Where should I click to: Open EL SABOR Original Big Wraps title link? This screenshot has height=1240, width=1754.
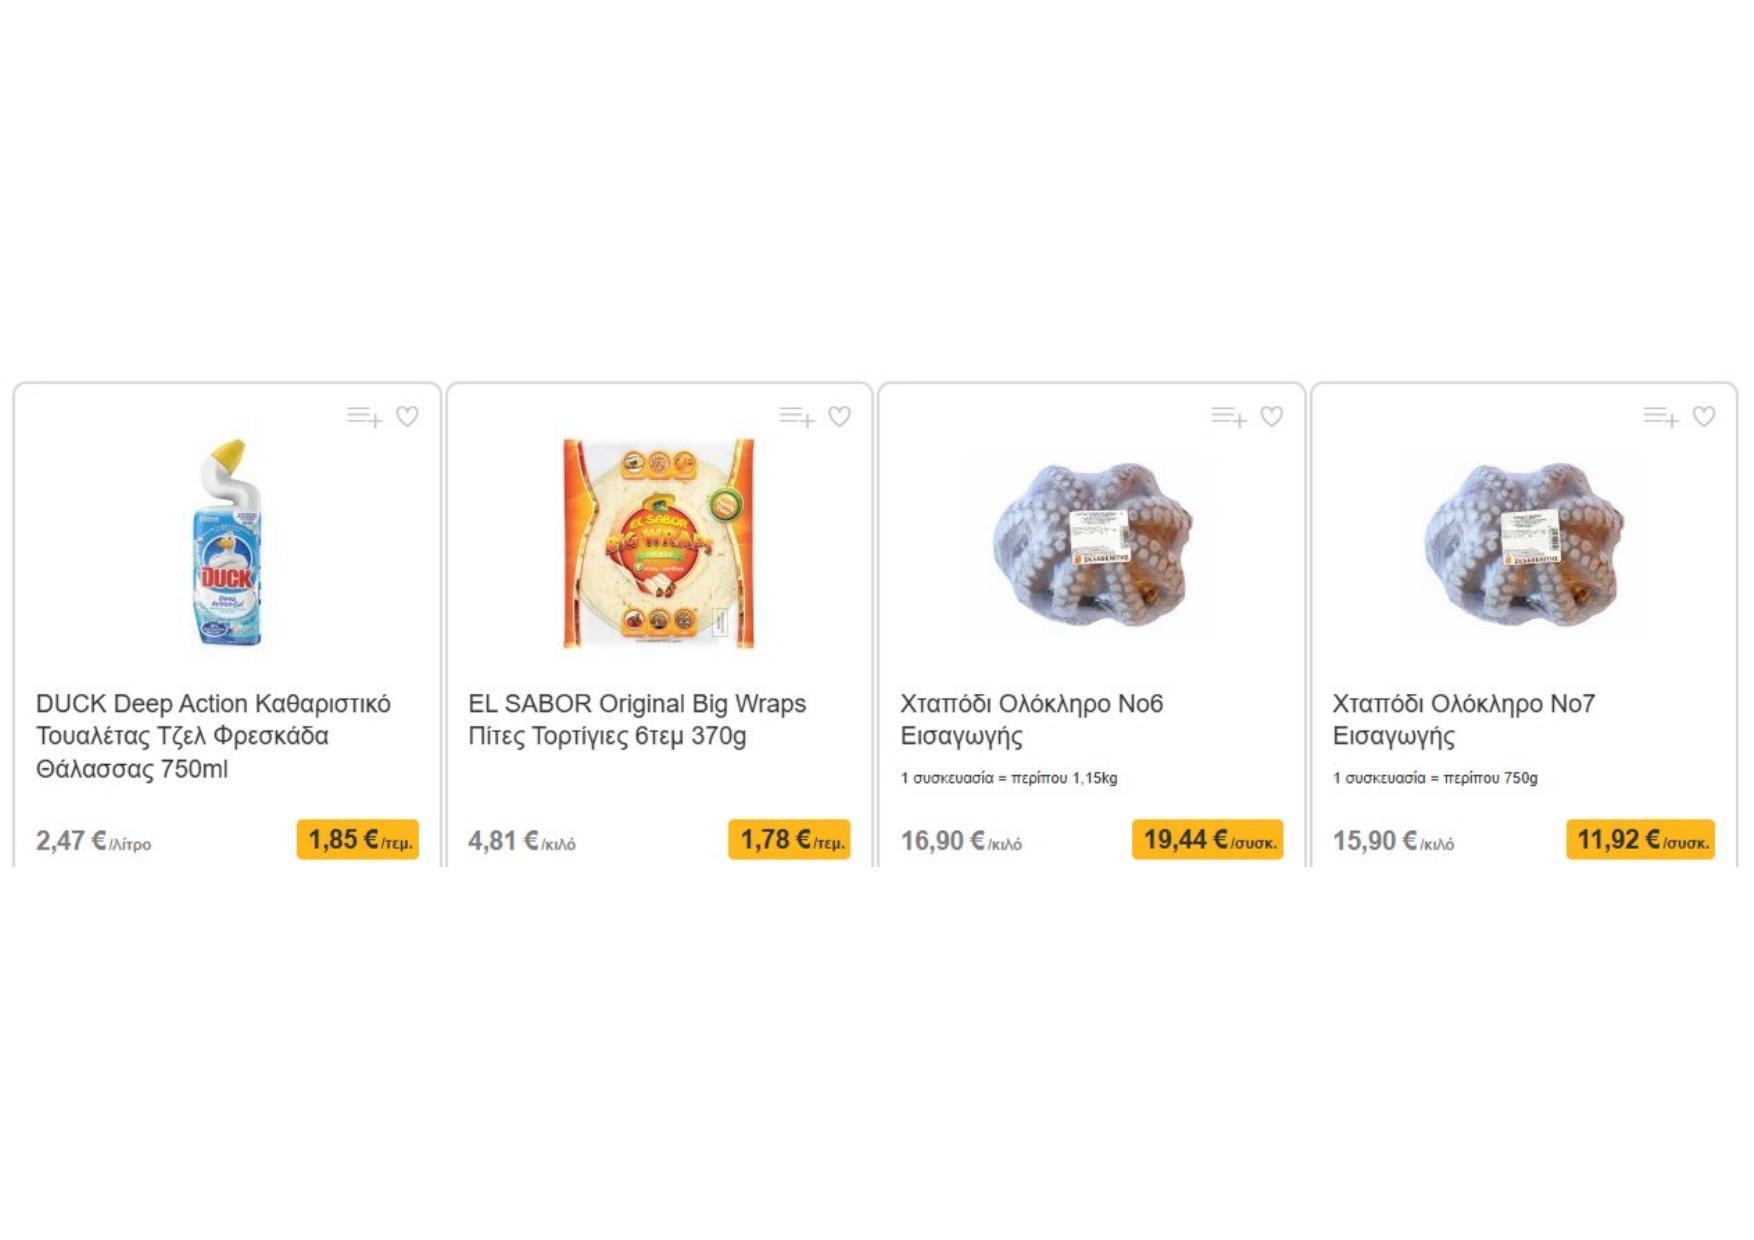point(637,720)
